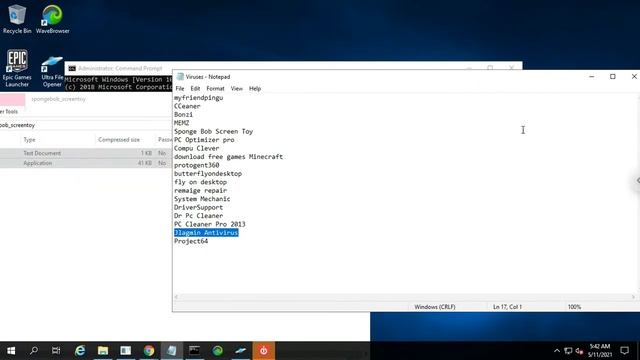
Task: Click the 'Bonzi' line in Notepad
Action: point(183,115)
